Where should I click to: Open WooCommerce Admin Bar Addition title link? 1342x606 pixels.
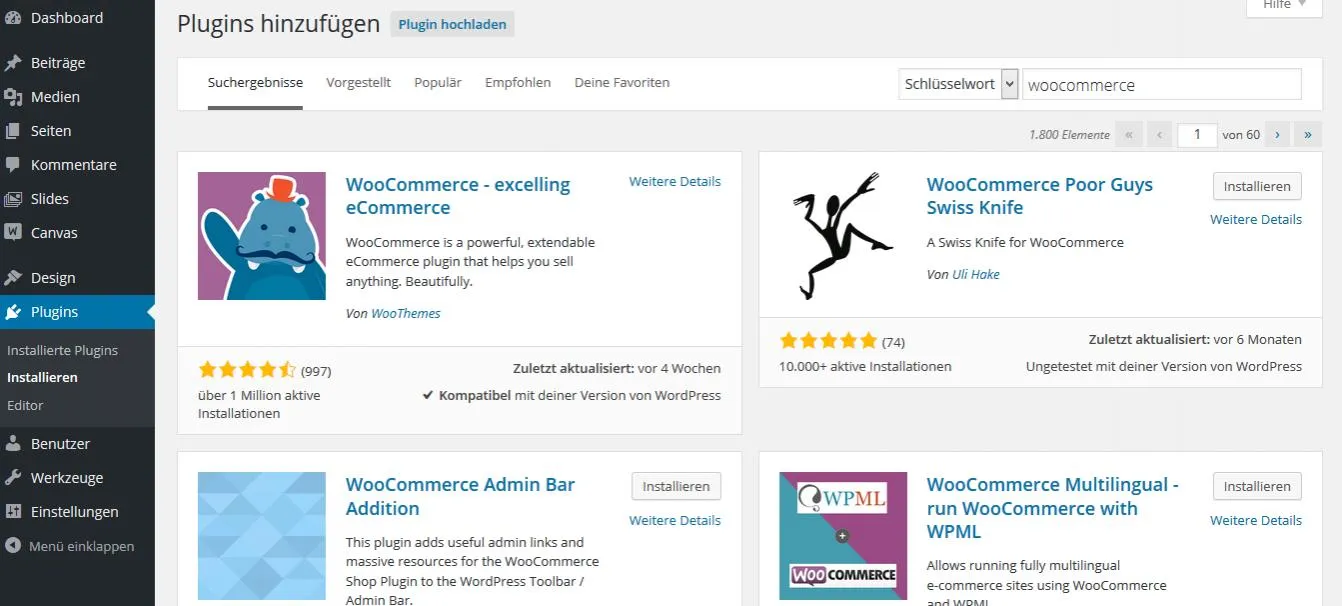pyautogui.click(x=460, y=496)
